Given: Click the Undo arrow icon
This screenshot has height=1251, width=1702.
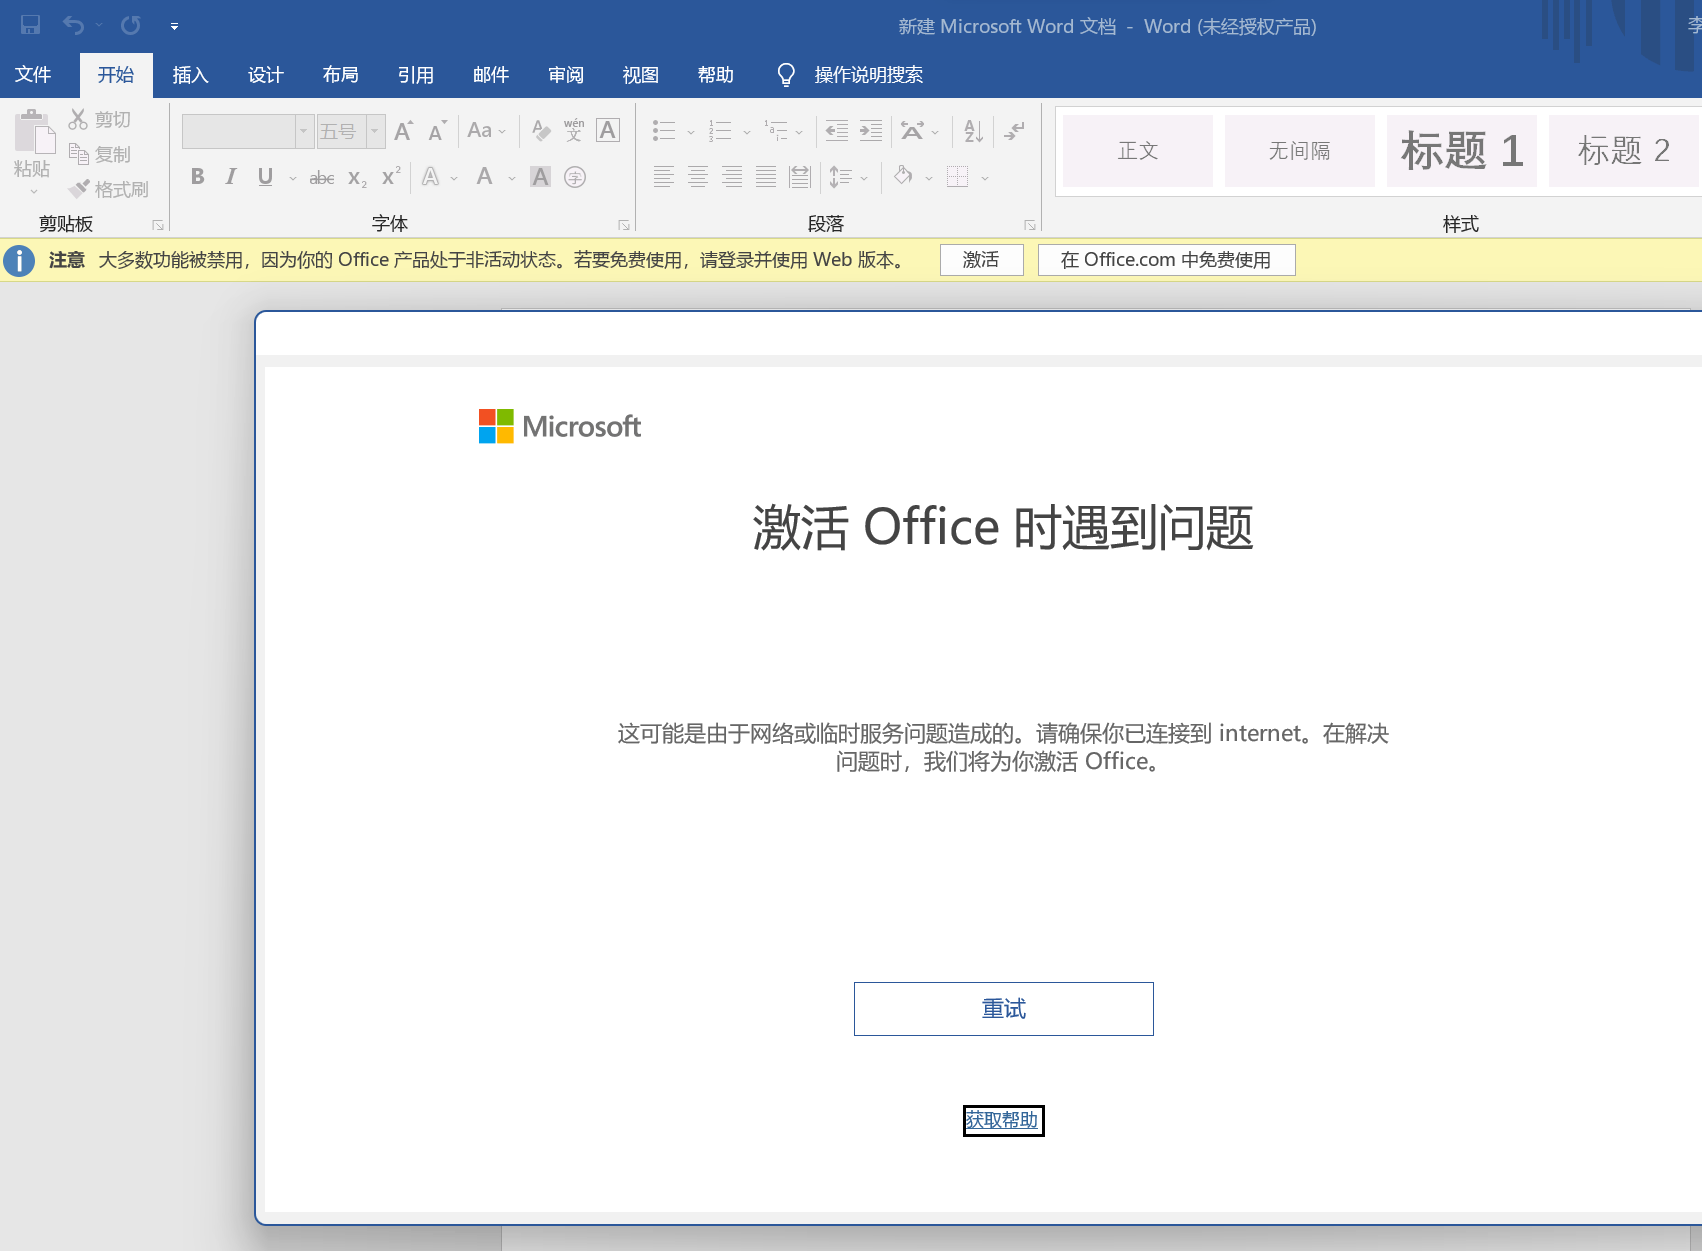Looking at the screenshot, I should tap(73, 25).
